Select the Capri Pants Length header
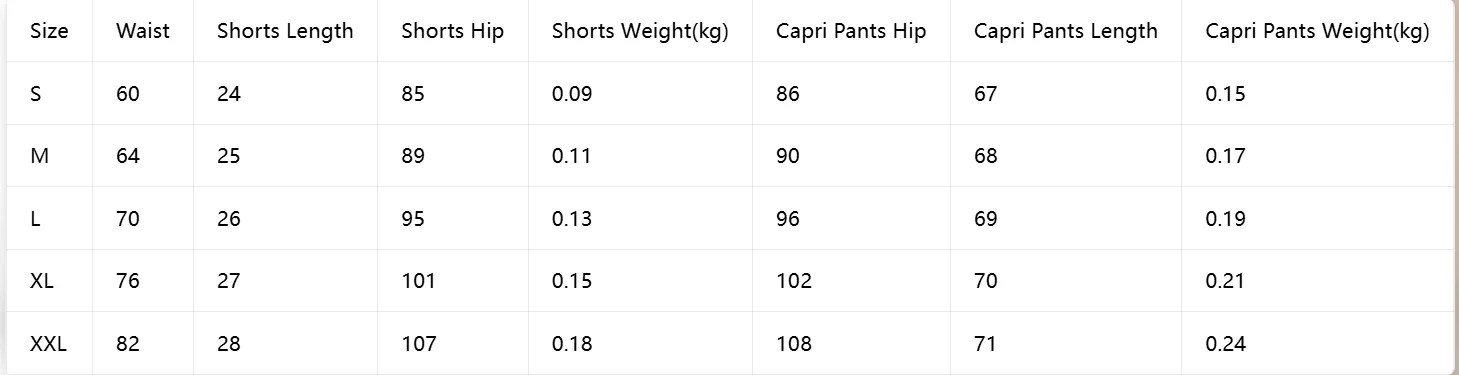1459x375 pixels. [x=1066, y=31]
